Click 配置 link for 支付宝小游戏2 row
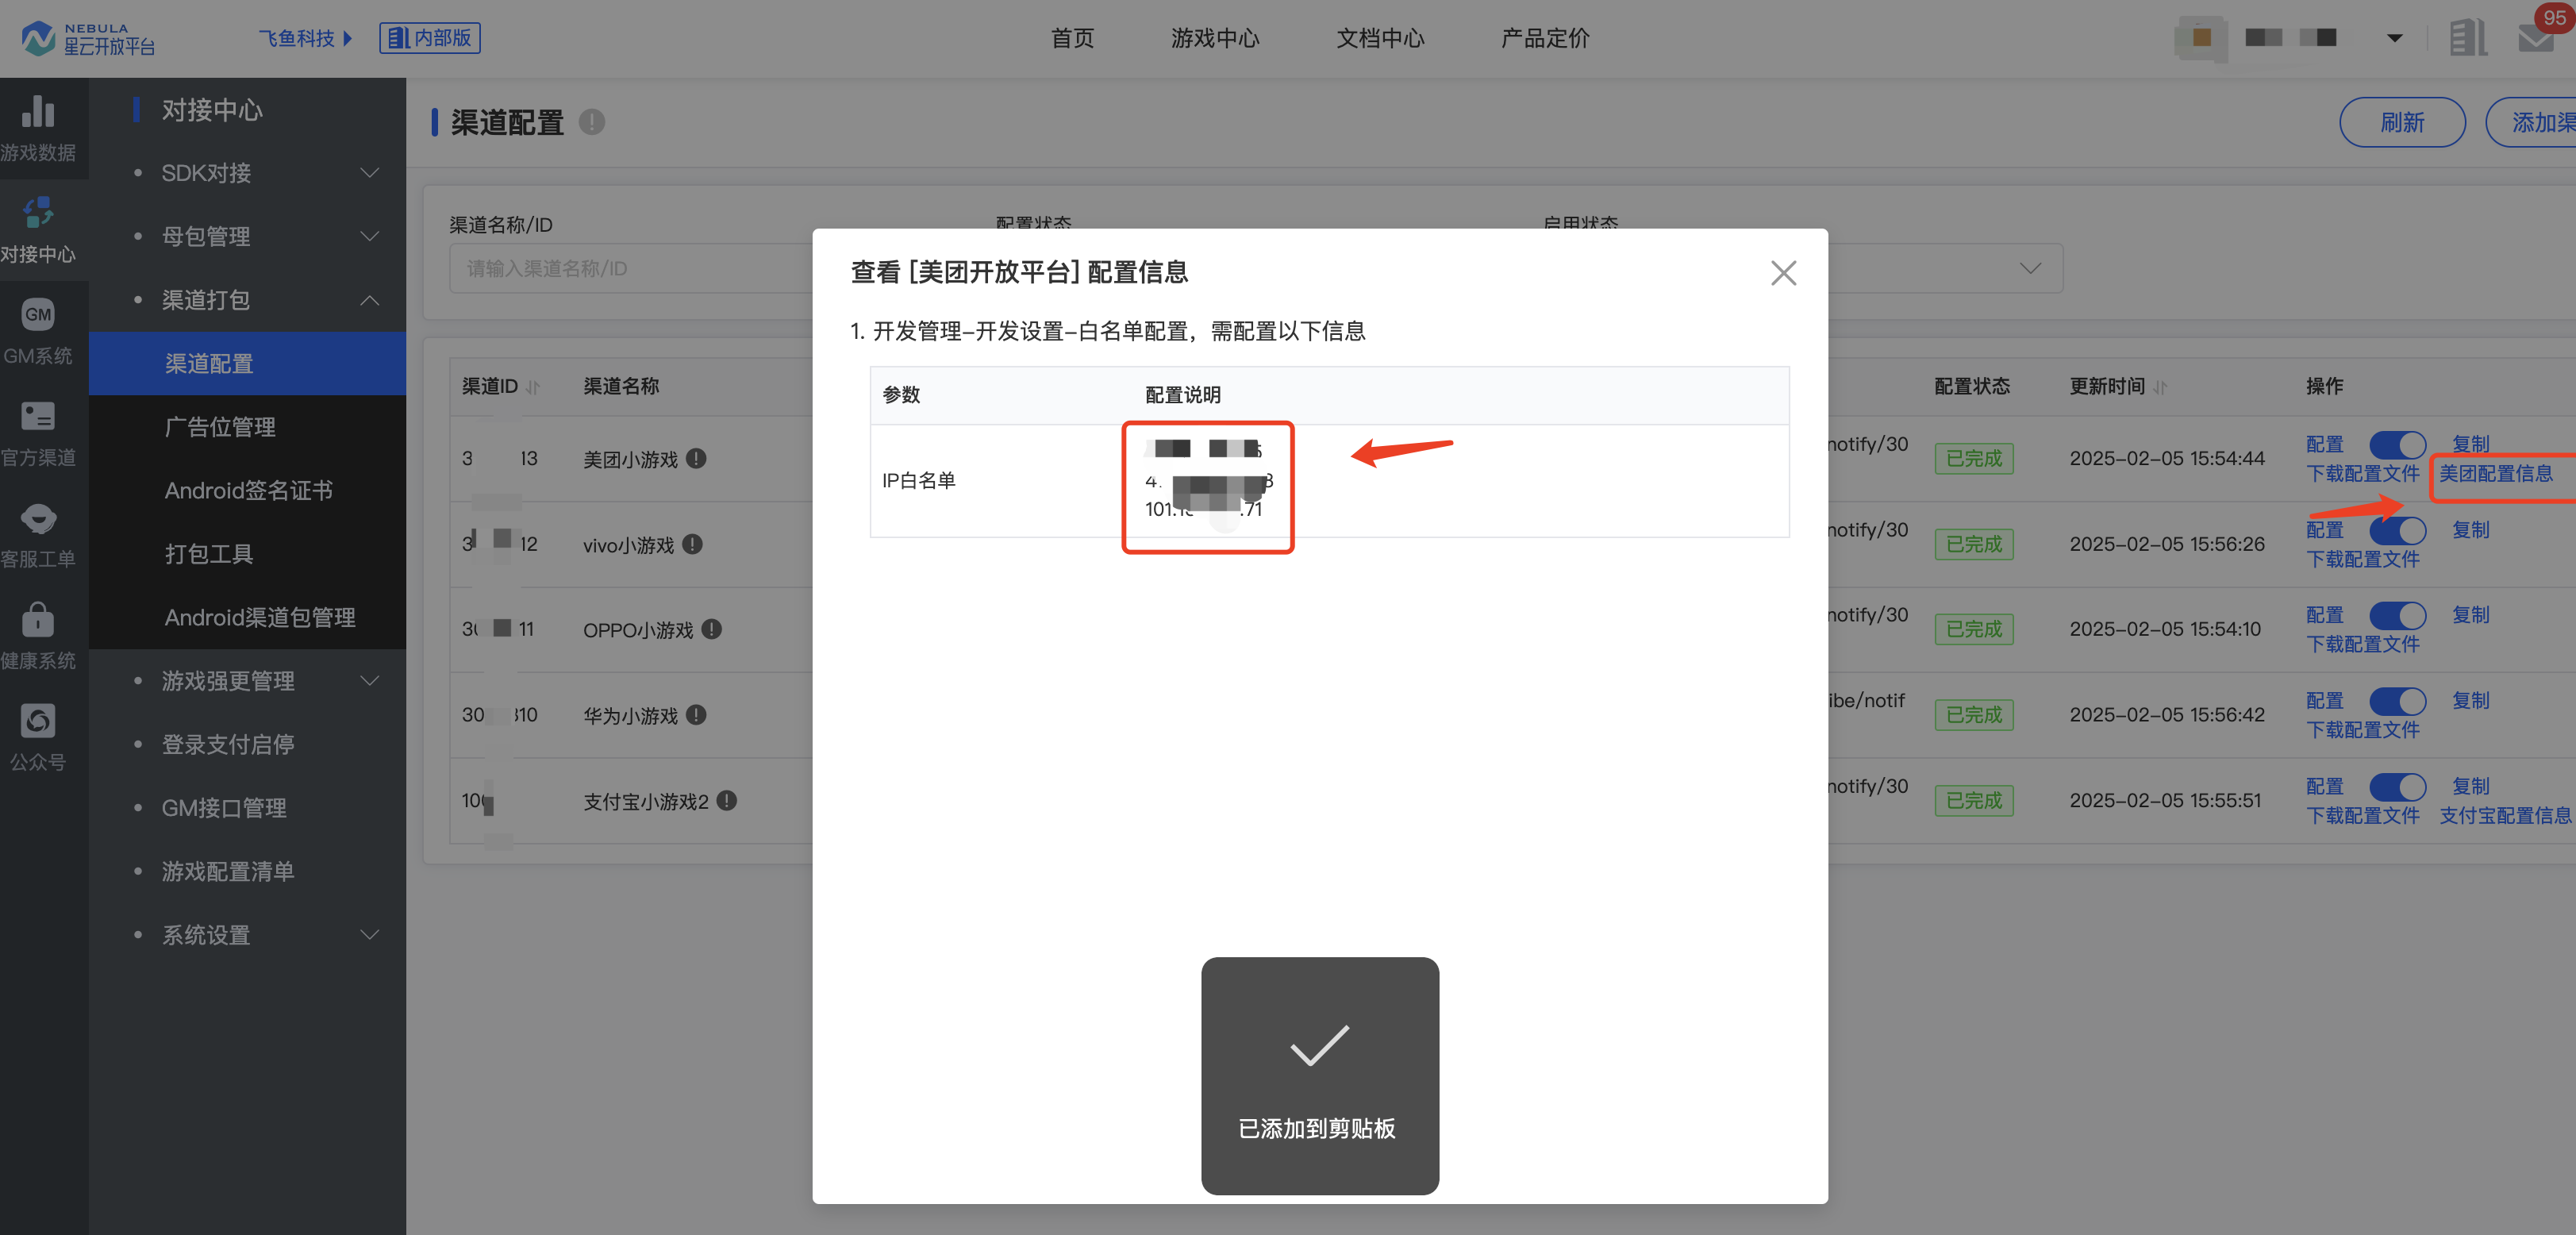 point(2324,787)
